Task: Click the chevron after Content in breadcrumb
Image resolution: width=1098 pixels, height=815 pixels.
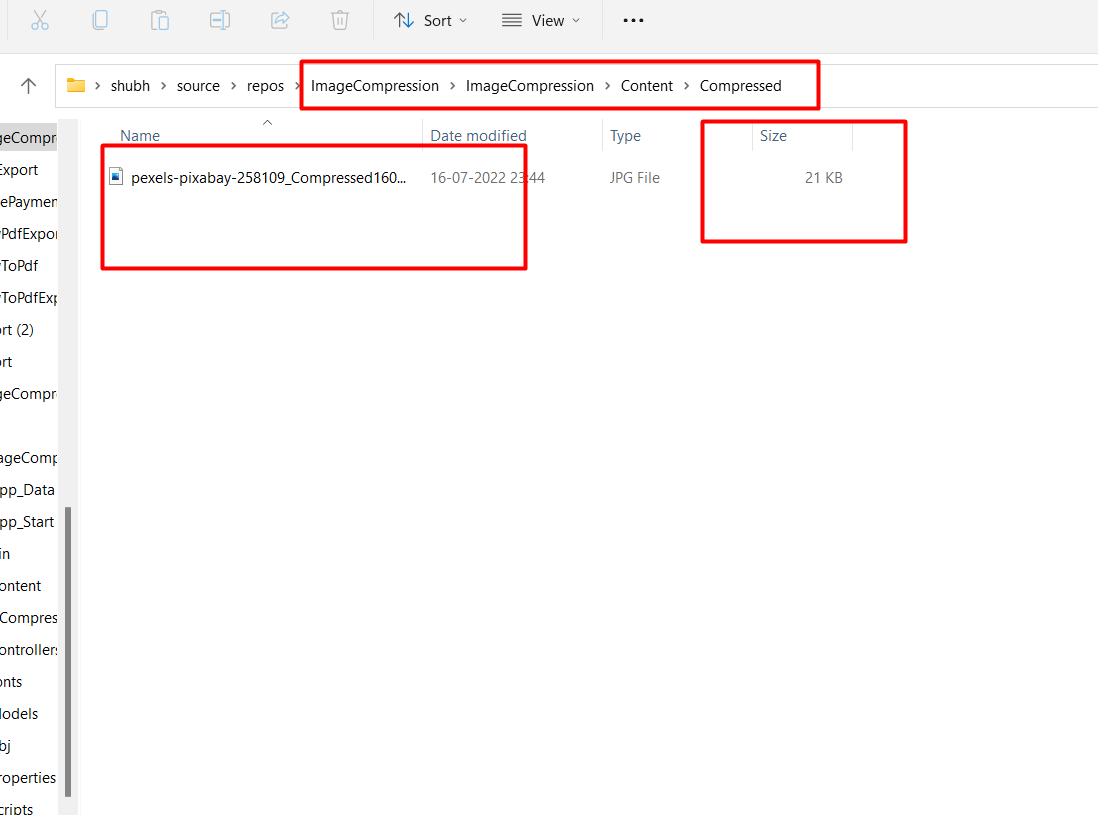Action: pos(686,86)
